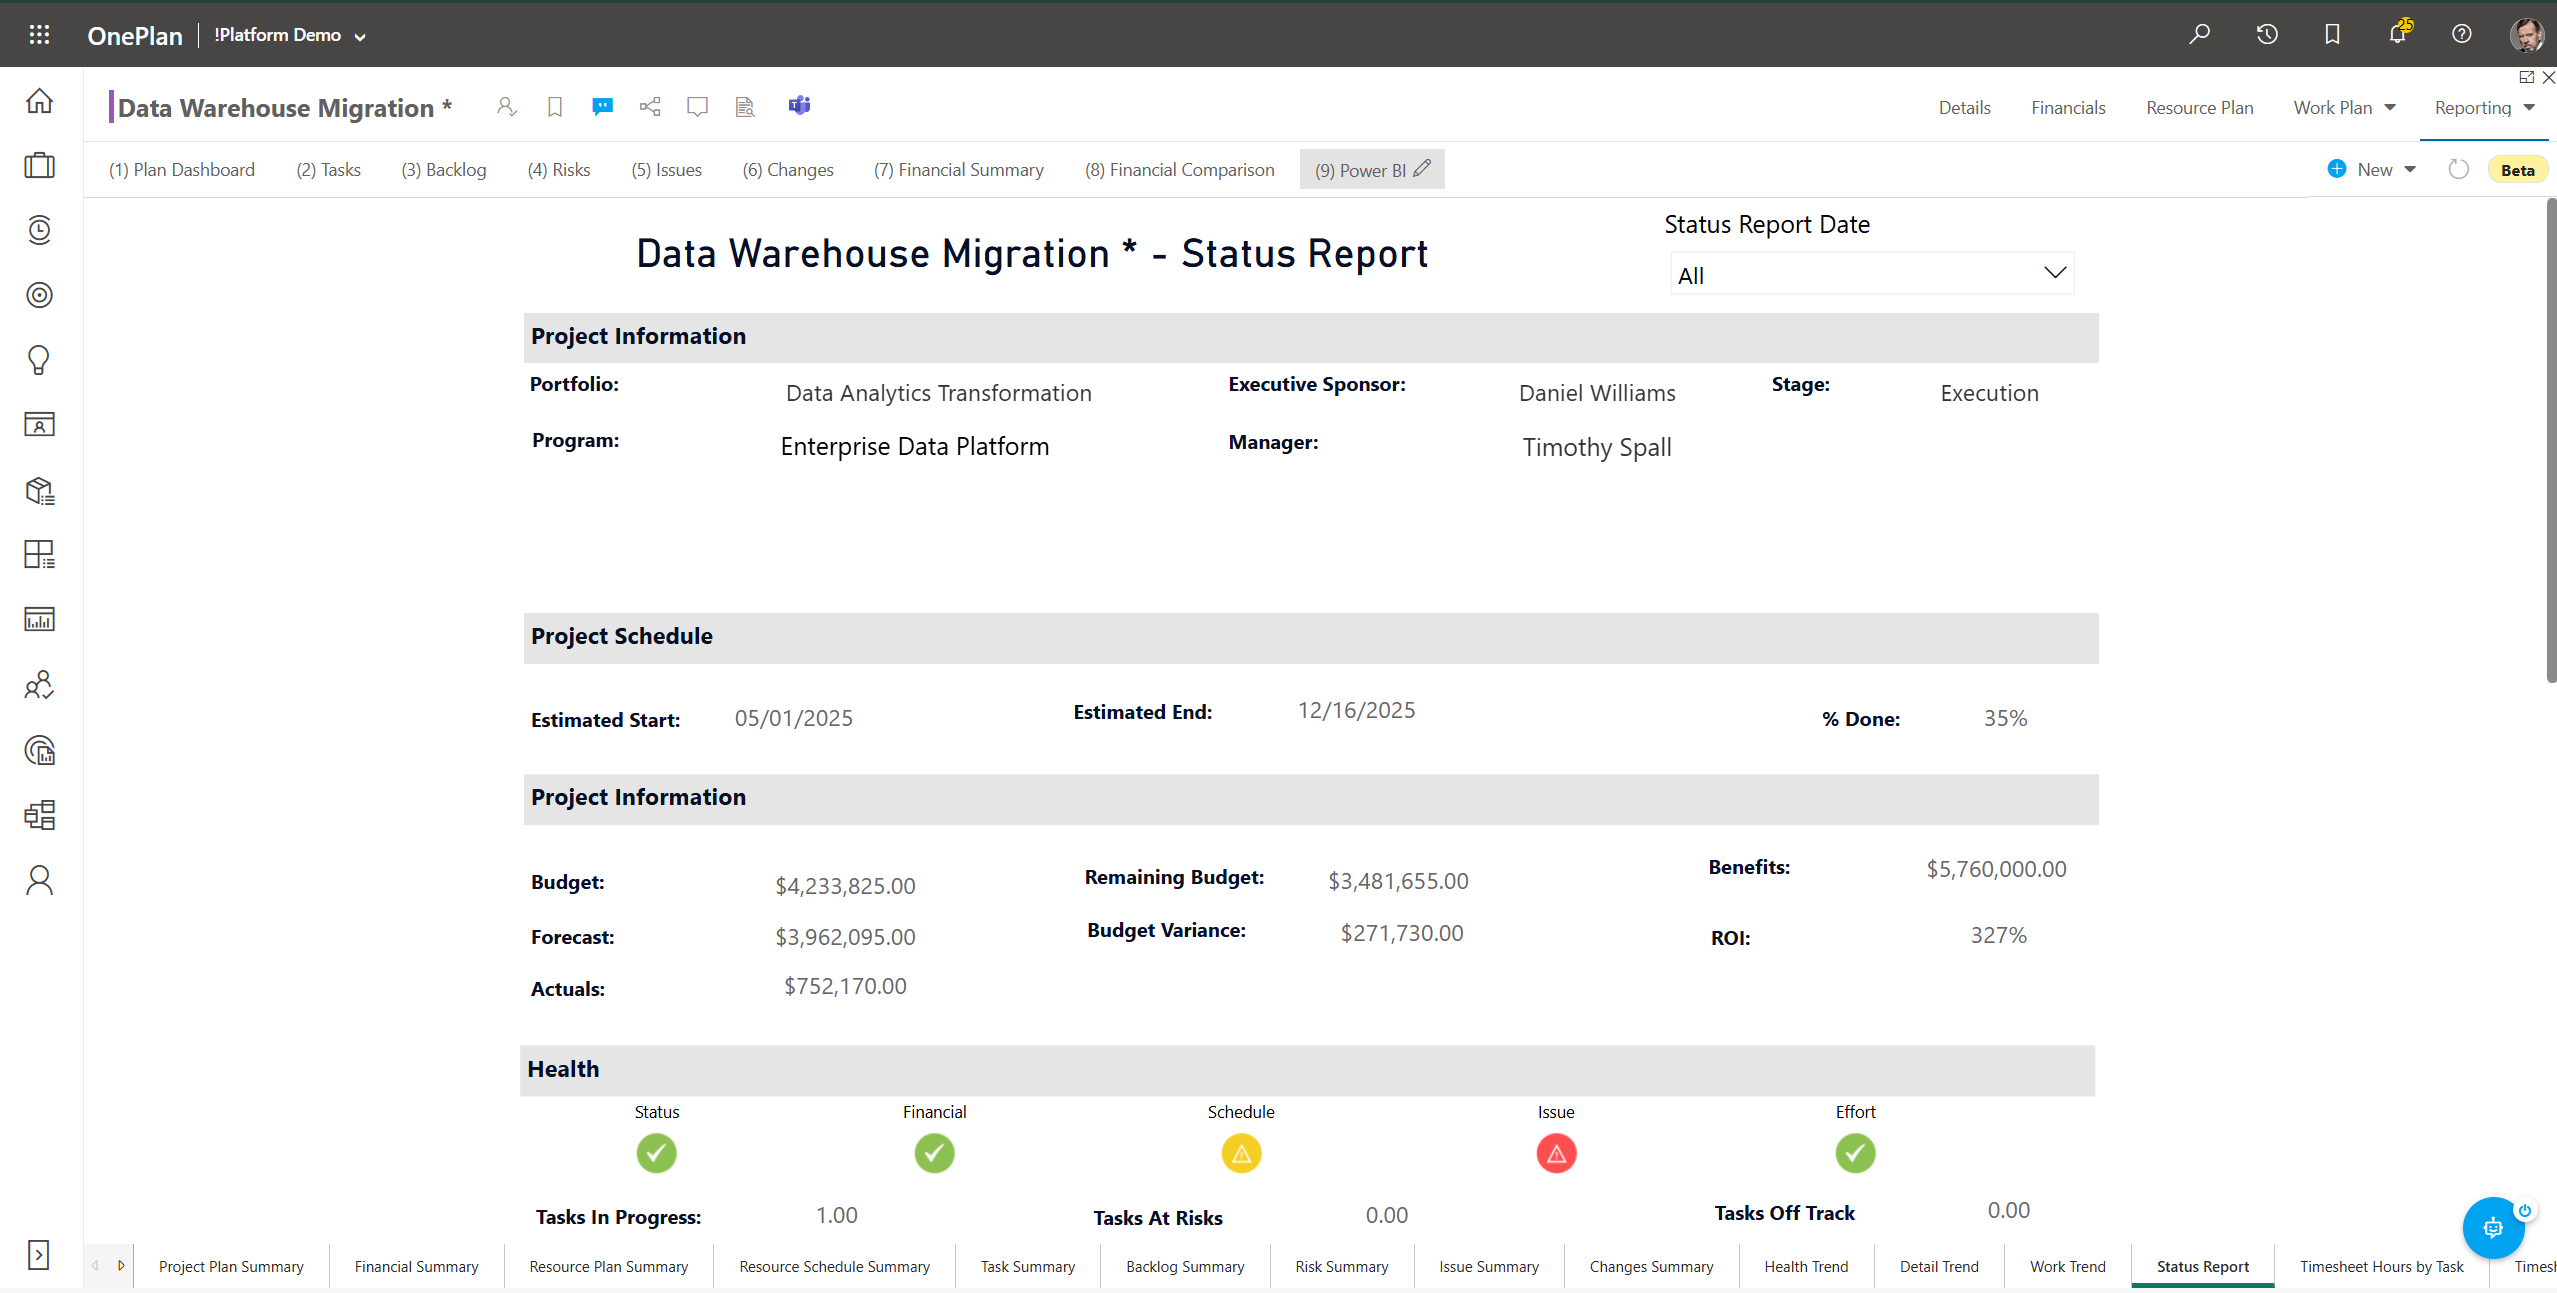This screenshot has height=1293, width=2557.
Task: Switch to (2) Tasks tab
Action: tap(328, 169)
